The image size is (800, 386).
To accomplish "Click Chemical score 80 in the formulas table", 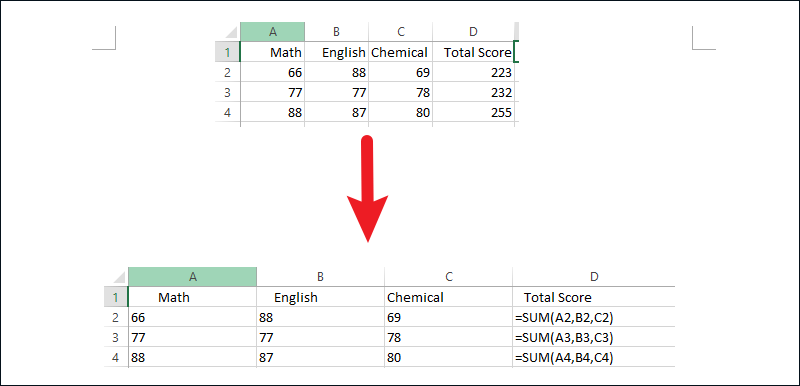I will [x=448, y=357].
